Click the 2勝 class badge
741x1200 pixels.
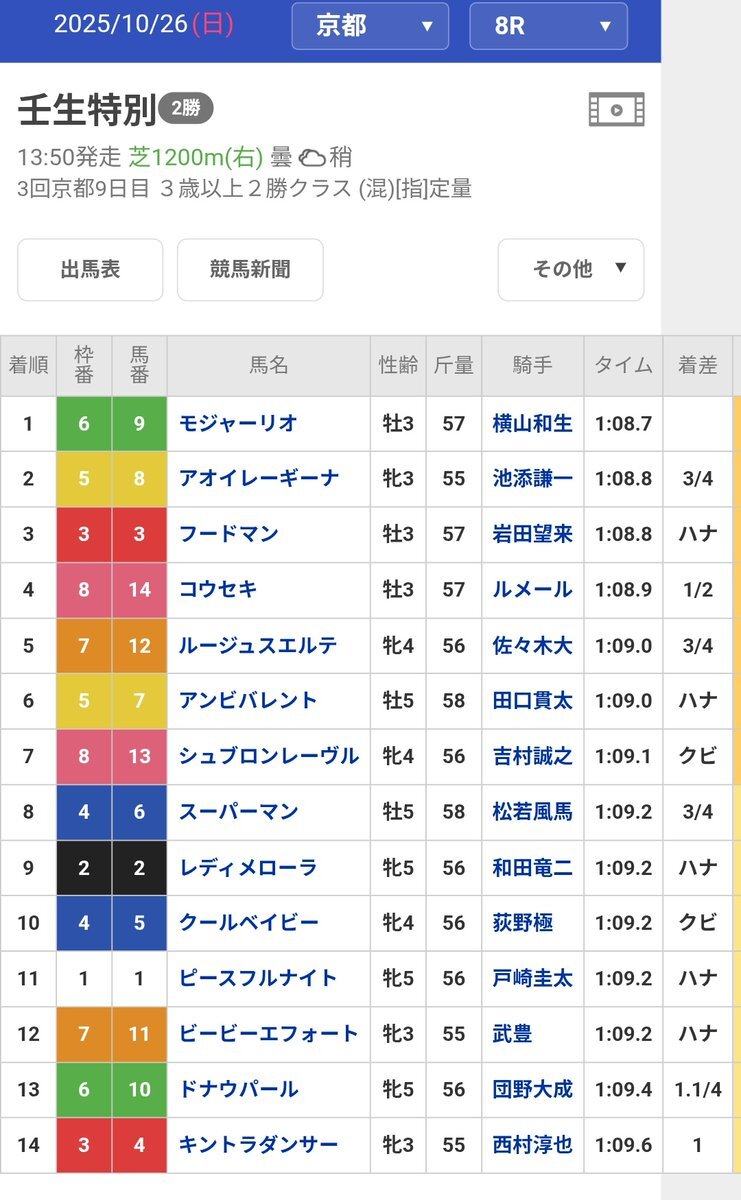[186, 109]
